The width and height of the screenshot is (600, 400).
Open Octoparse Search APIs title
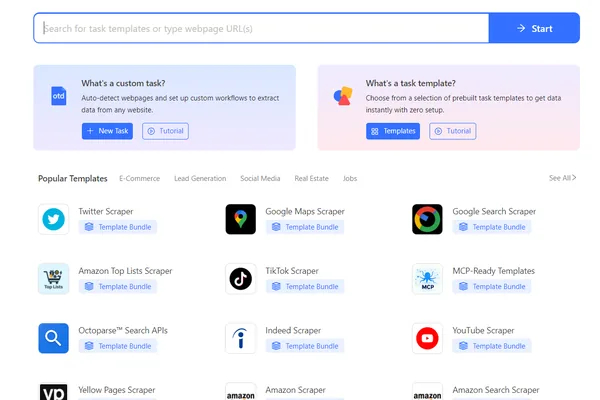(x=123, y=330)
